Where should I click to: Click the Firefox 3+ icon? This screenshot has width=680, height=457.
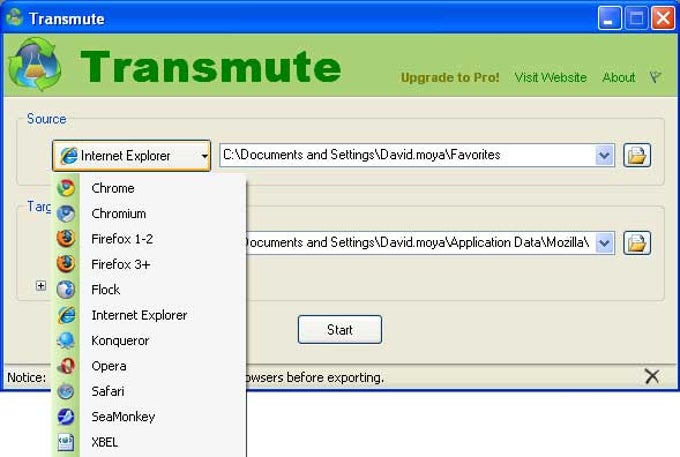(66, 264)
